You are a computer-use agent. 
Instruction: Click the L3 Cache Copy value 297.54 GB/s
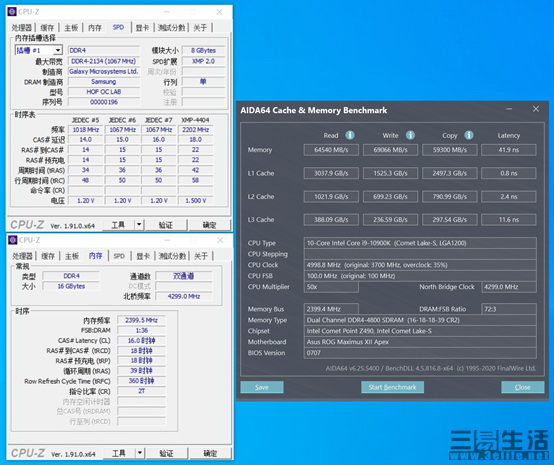[450, 220]
